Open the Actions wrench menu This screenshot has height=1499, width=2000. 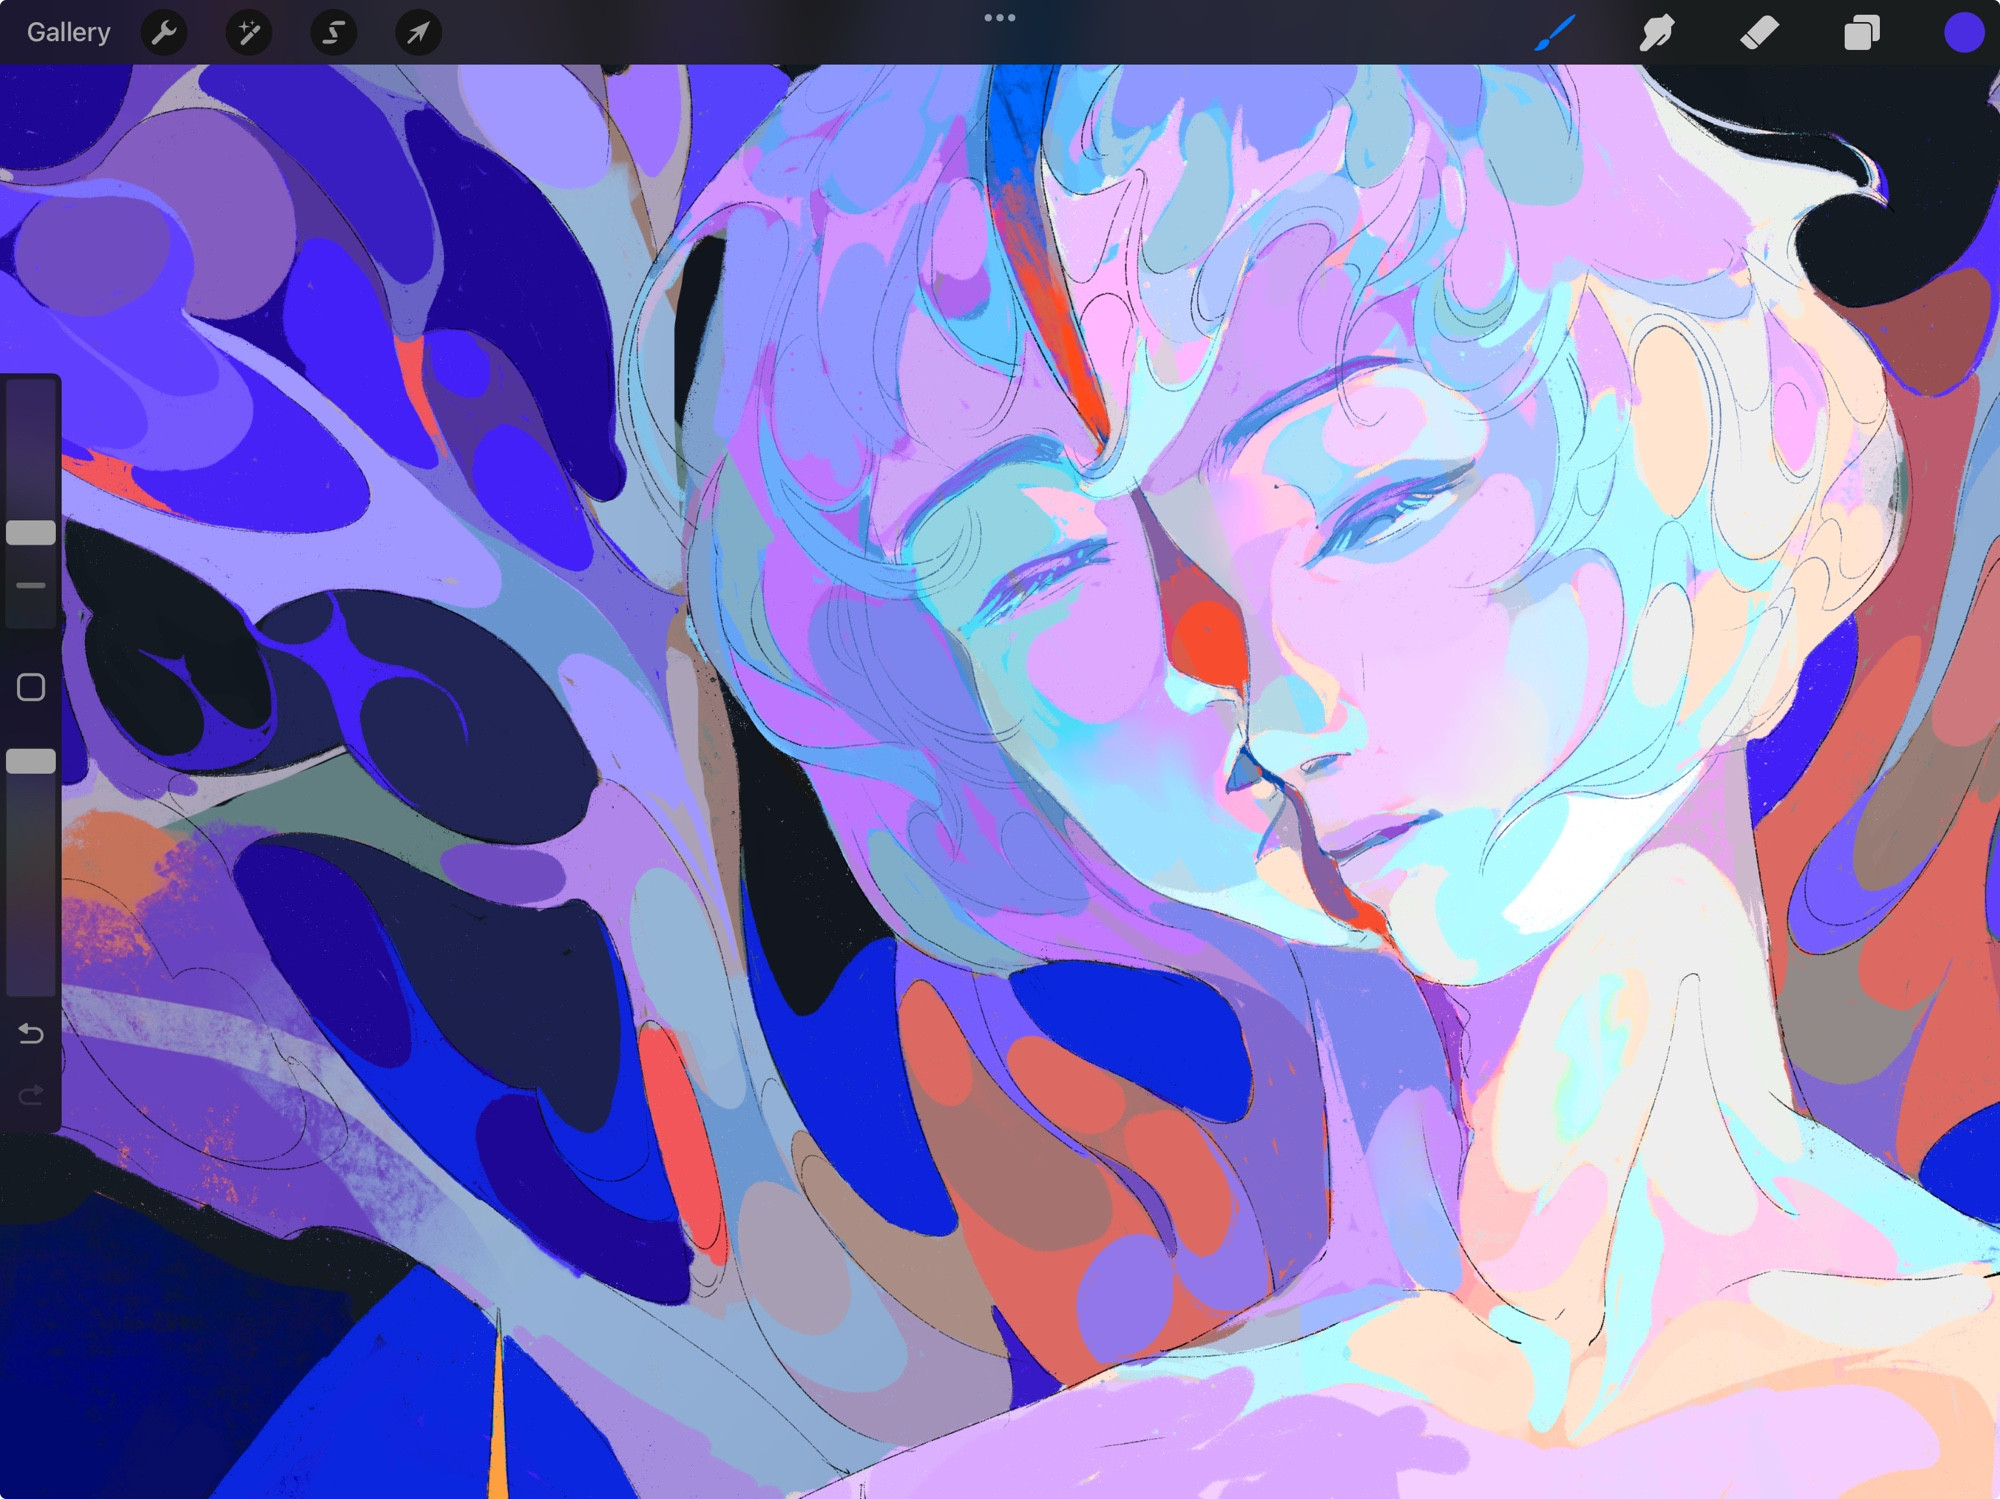tap(165, 33)
